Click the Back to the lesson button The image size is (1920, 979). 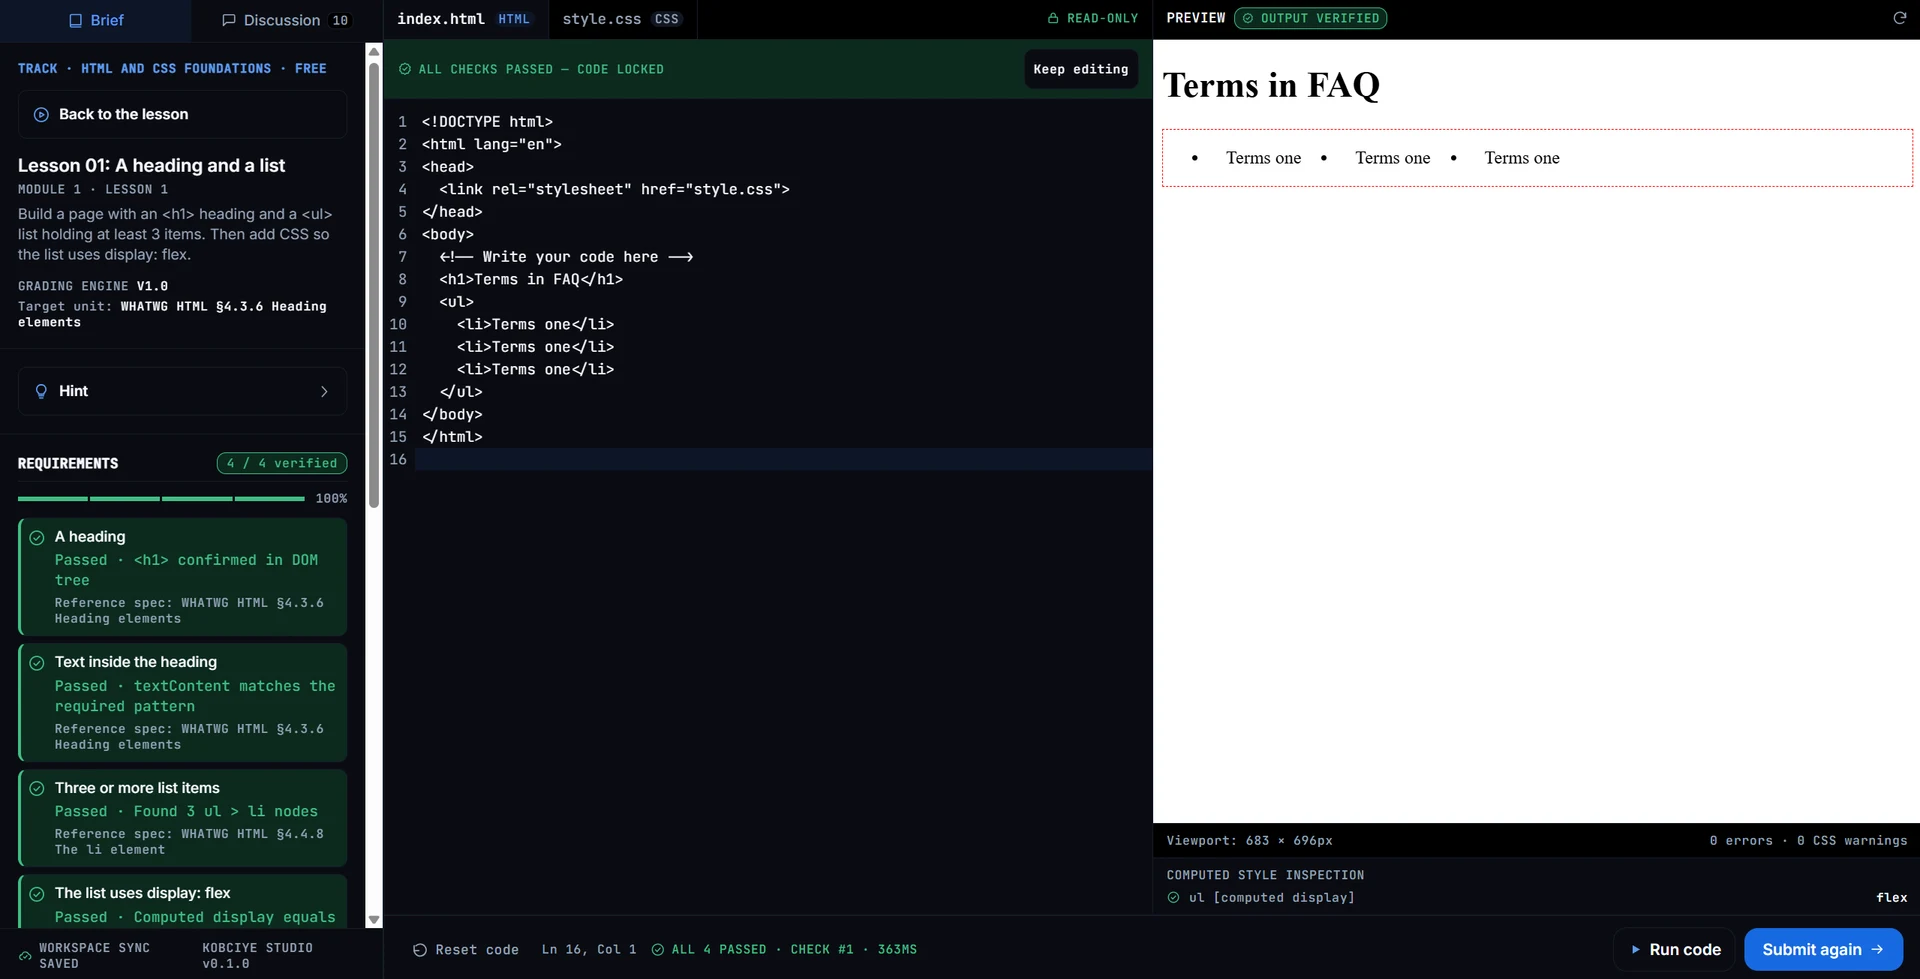[183, 114]
